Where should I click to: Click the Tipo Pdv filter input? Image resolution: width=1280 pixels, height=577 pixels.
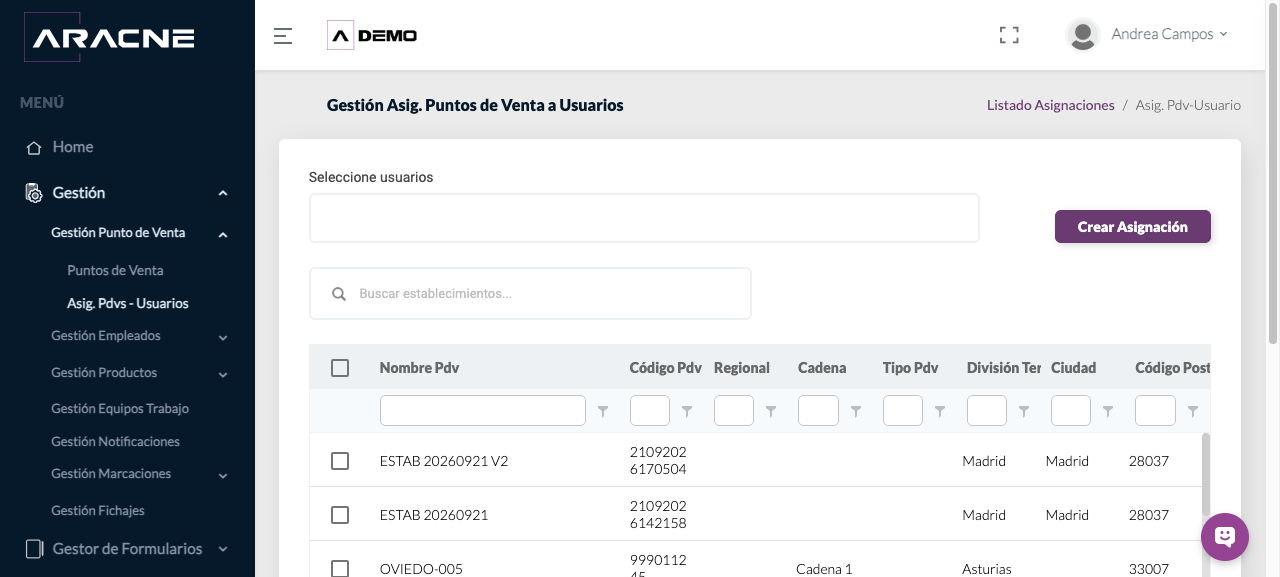click(903, 411)
